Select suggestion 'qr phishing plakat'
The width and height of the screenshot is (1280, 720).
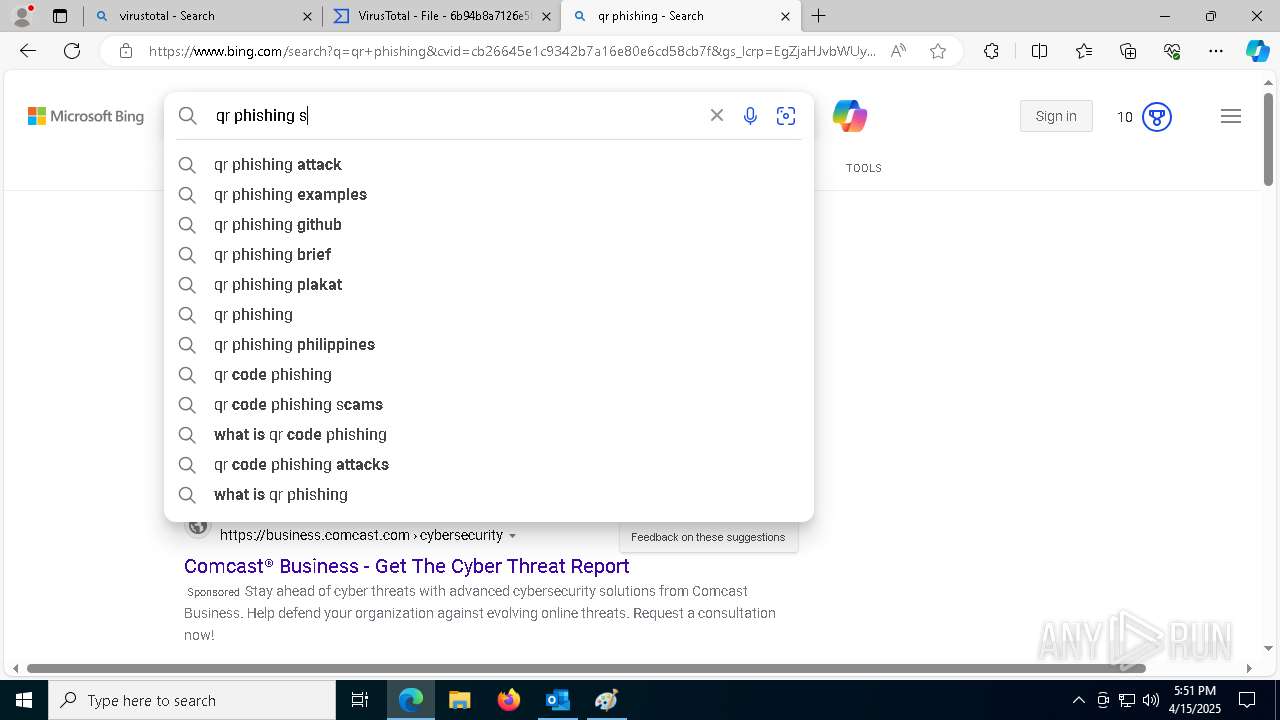click(488, 284)
